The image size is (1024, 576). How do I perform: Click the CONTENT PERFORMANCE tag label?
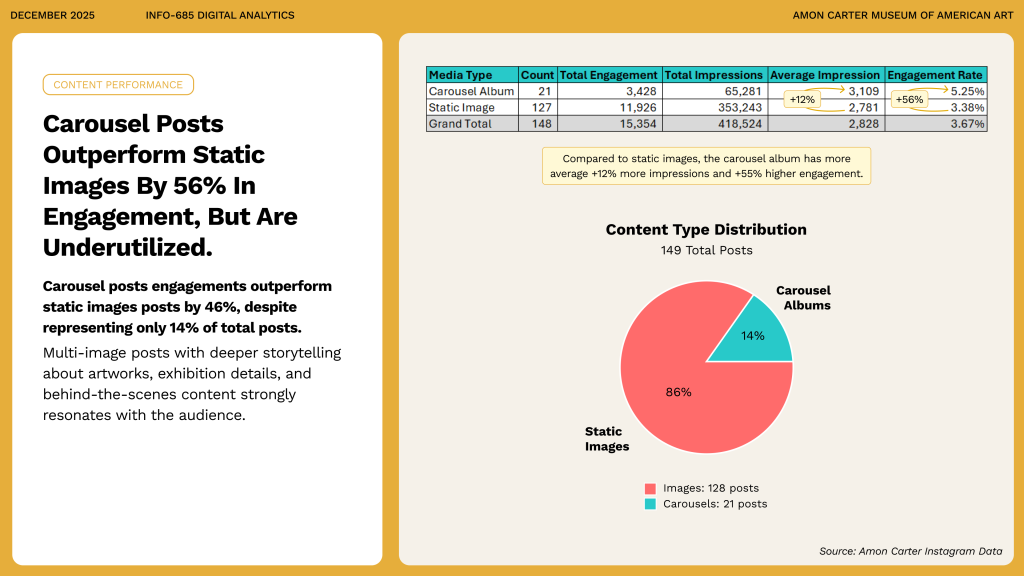pyautogui.click(x=118, y=85)
